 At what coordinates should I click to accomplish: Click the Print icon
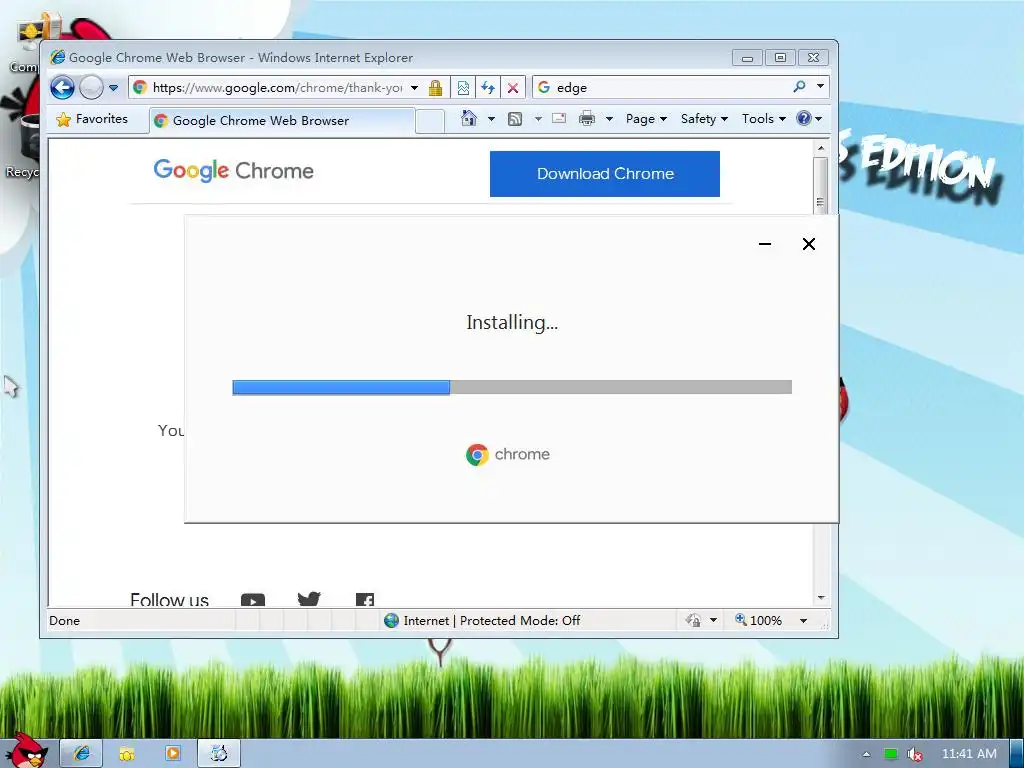[587, 118]
